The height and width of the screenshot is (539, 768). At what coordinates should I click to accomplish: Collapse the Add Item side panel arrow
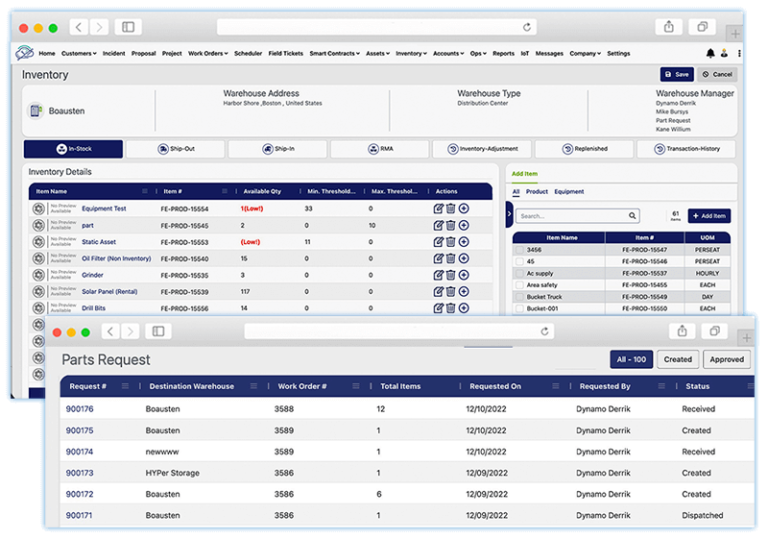coord(509,214)
